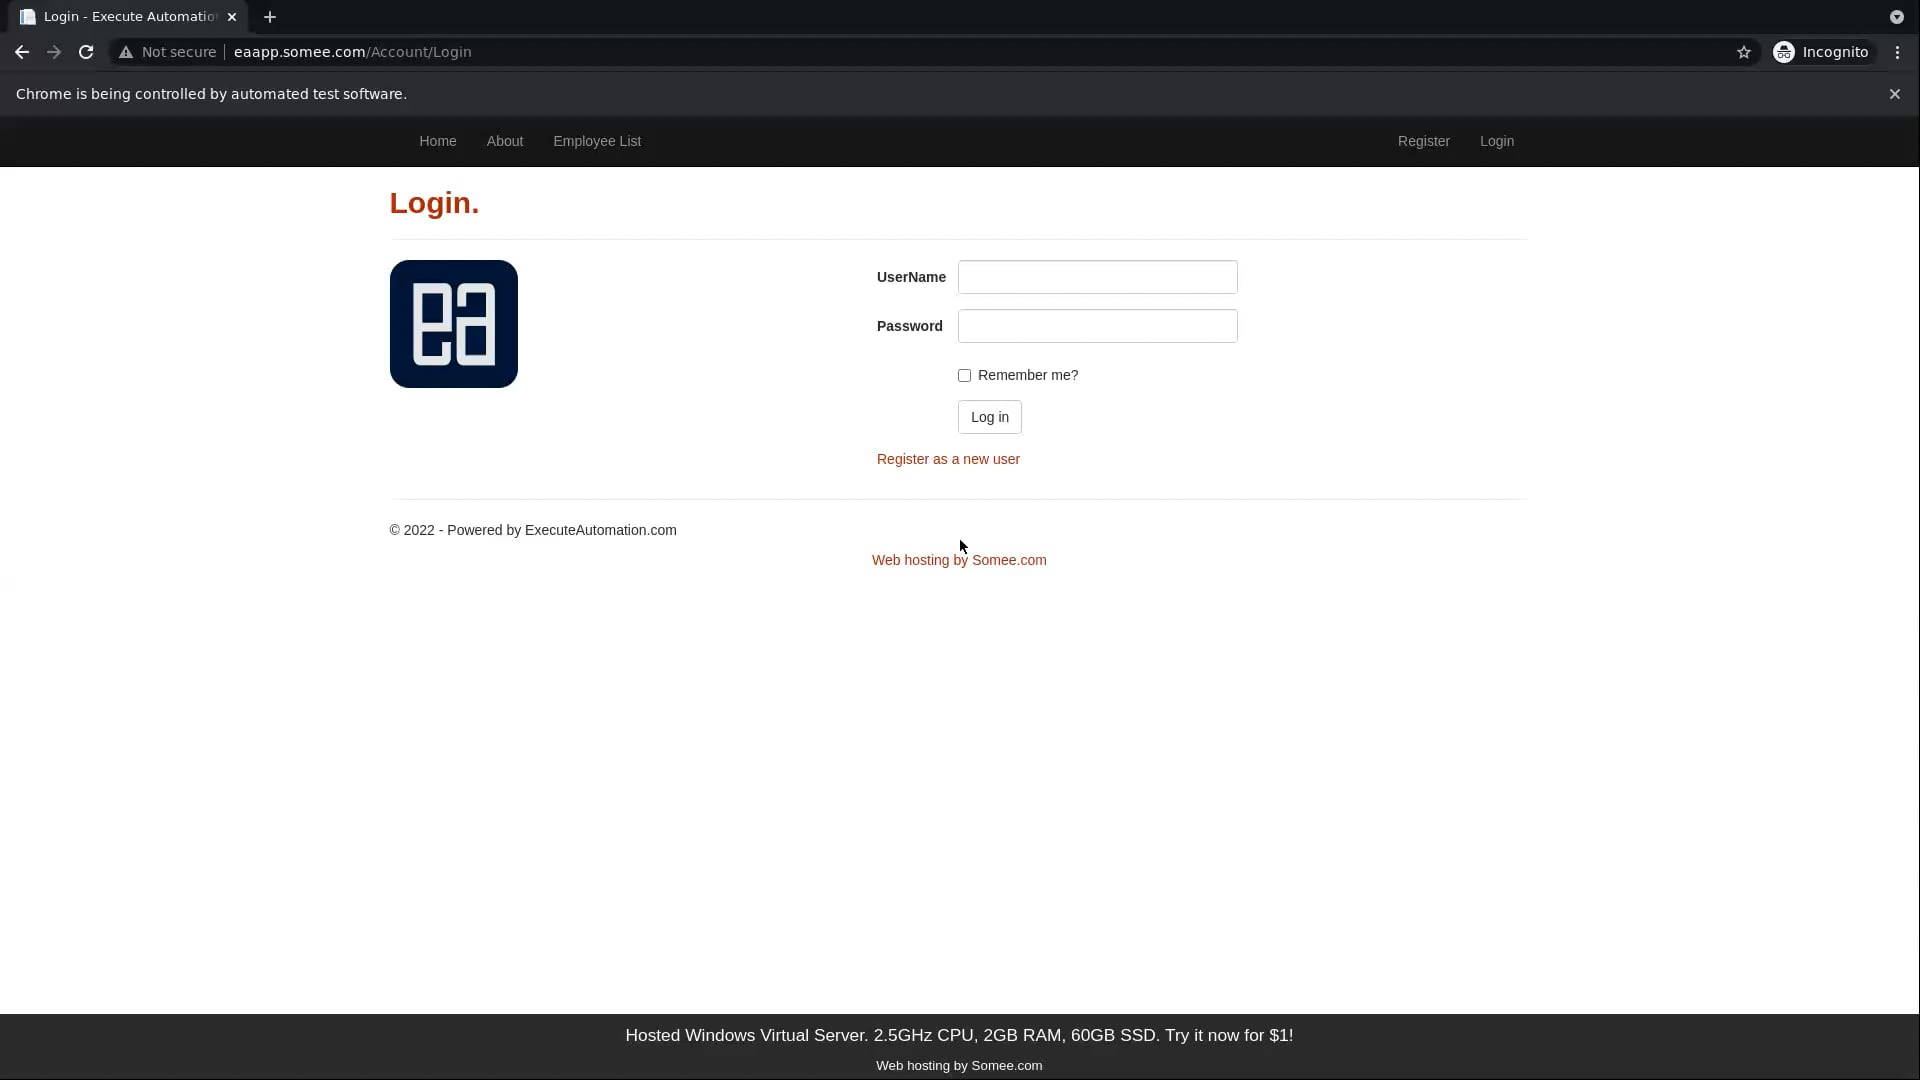
Task: Click the EA logo image
Action: (x=454, y=324)
